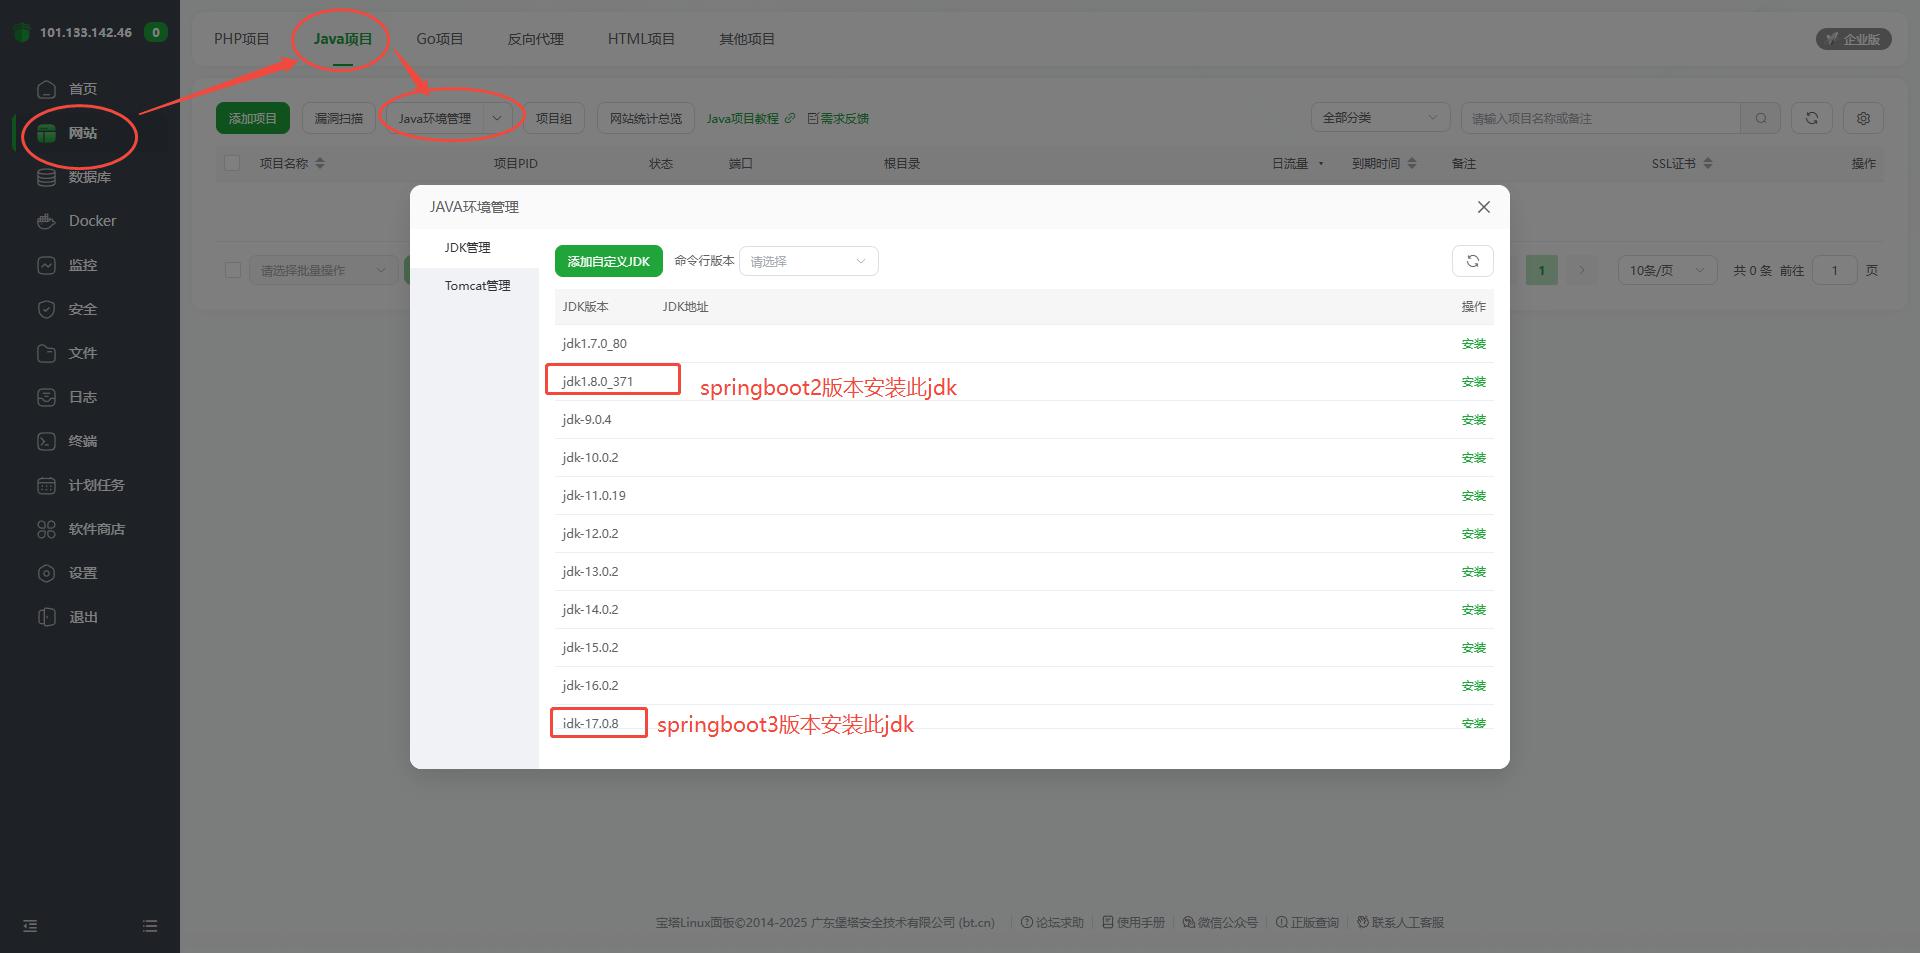This screenshot has height=953, width=1920.
Task: Click the monitoring icon in sidebar
Action: tap(46, 265)
